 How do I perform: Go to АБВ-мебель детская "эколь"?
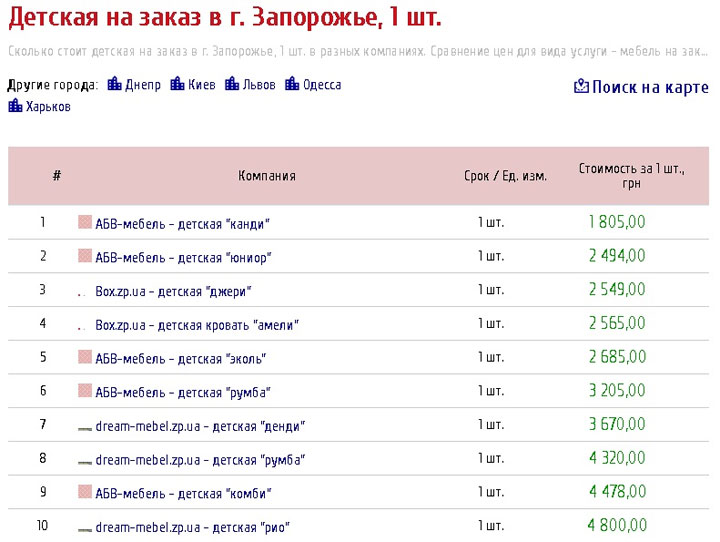181,358
